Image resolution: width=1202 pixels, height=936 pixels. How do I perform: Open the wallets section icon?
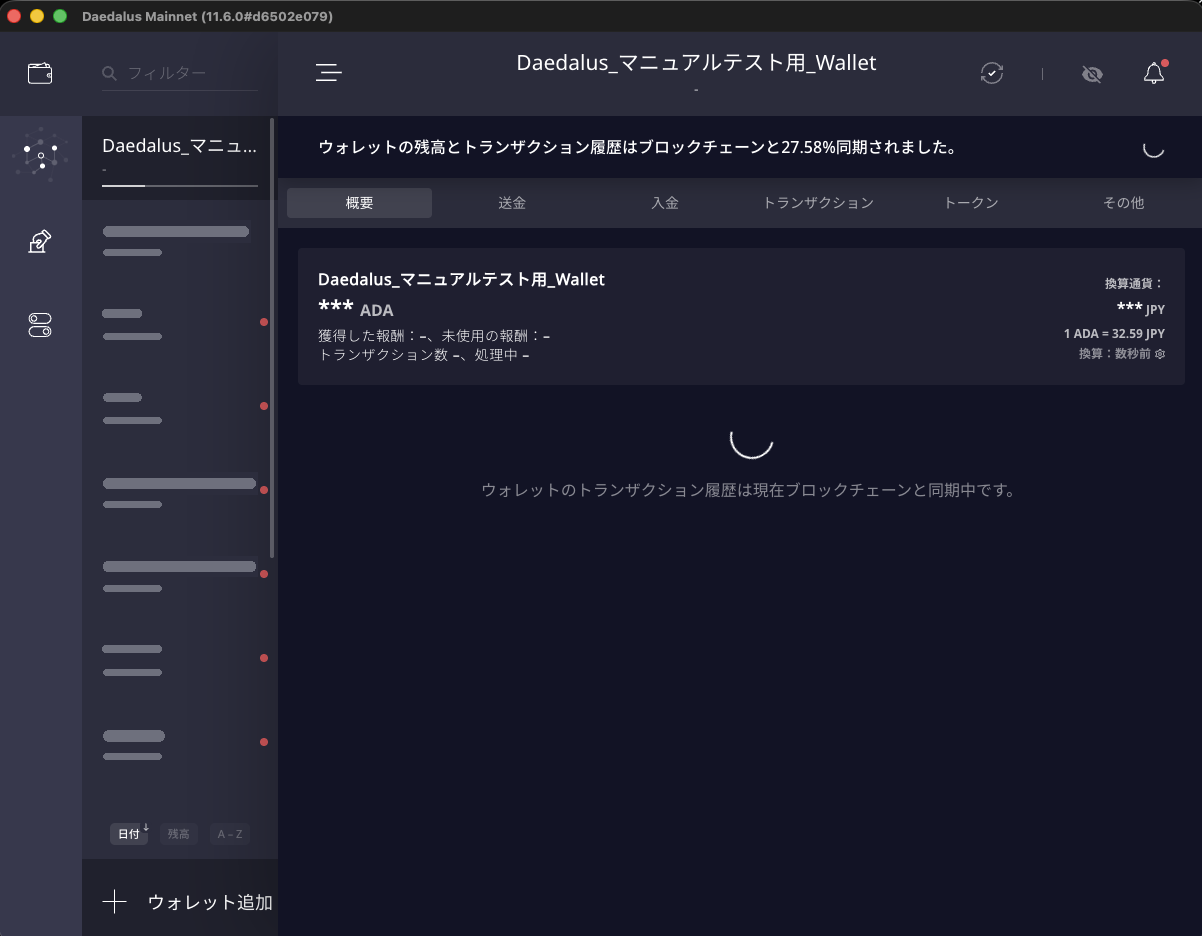[40, 73]
